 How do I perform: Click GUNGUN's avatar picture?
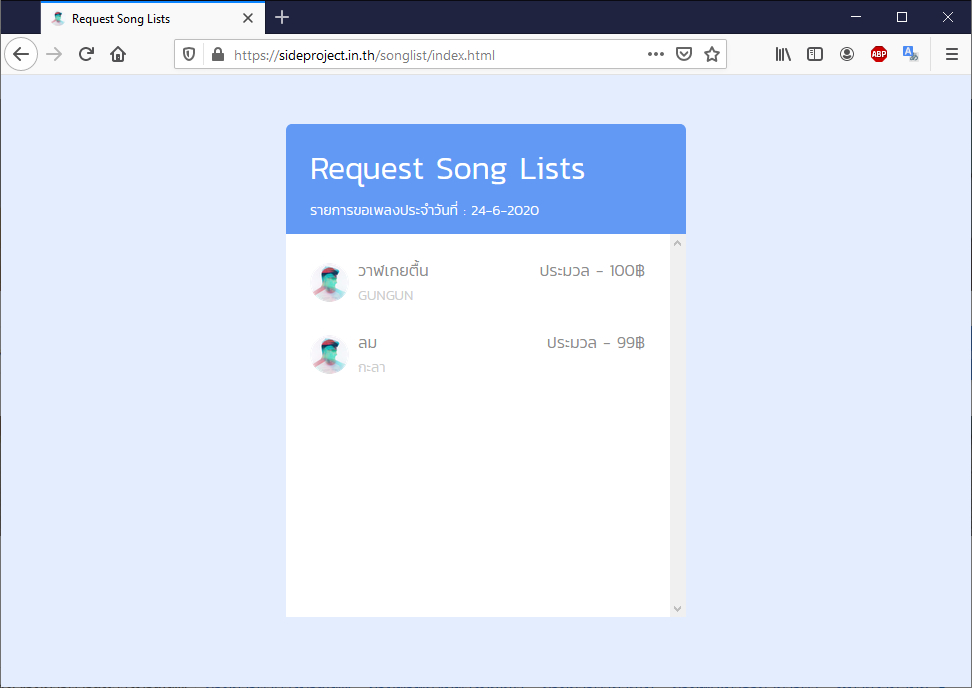329,282
